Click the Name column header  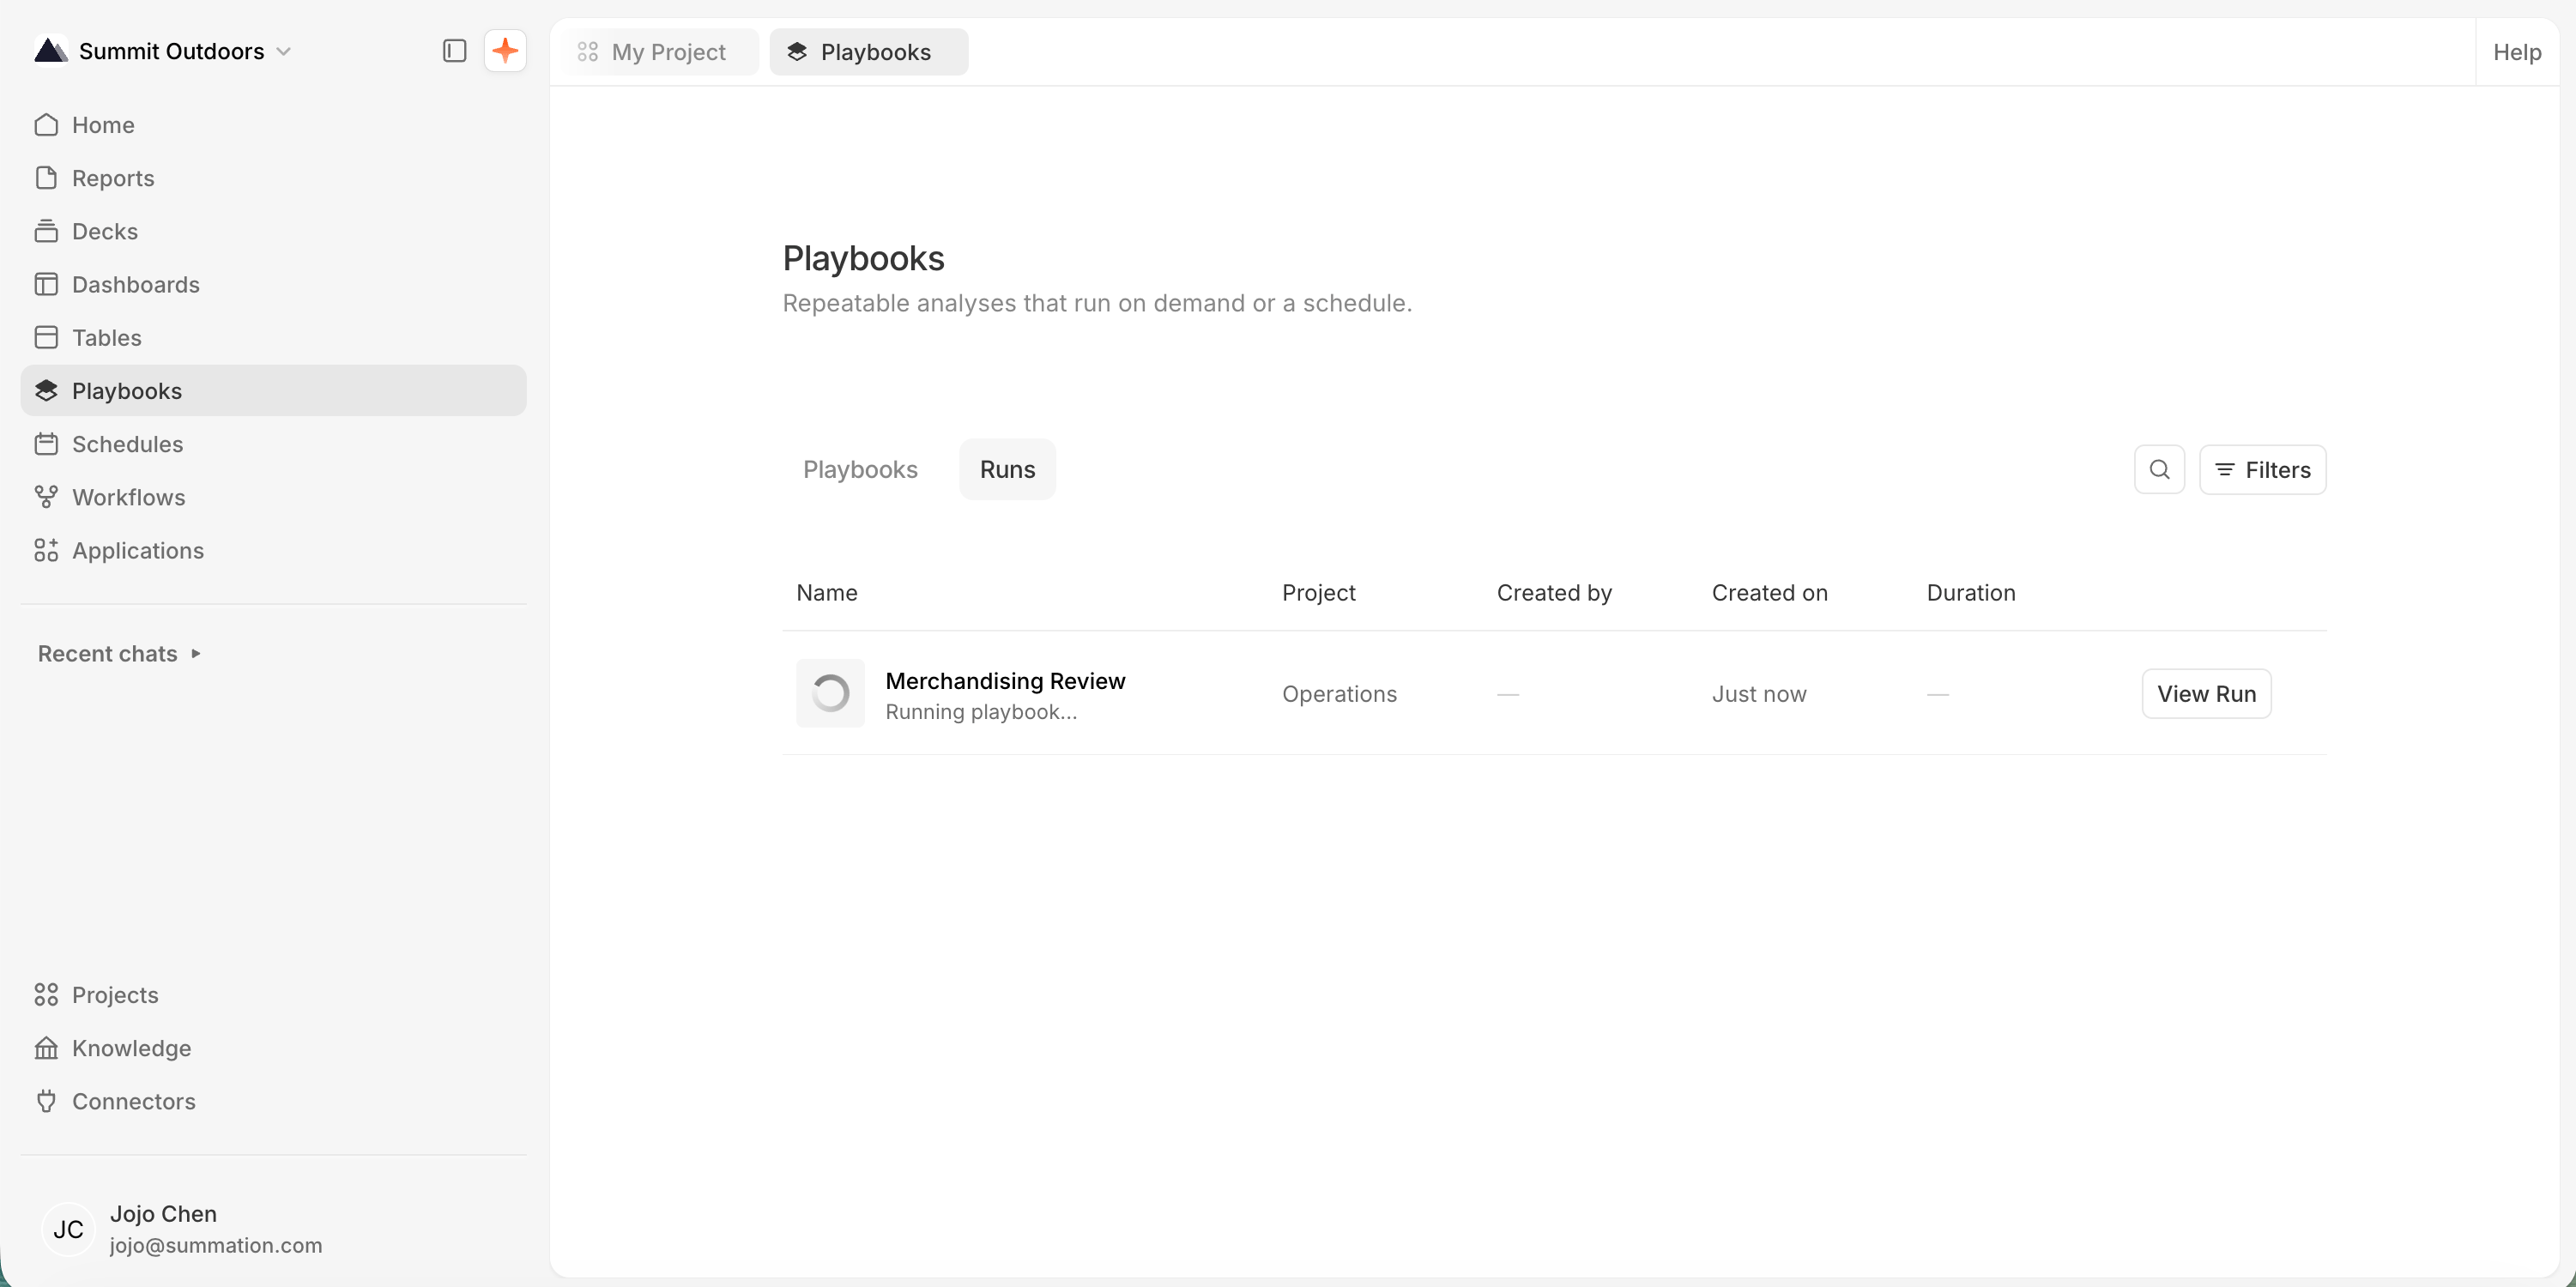point(827,592)
